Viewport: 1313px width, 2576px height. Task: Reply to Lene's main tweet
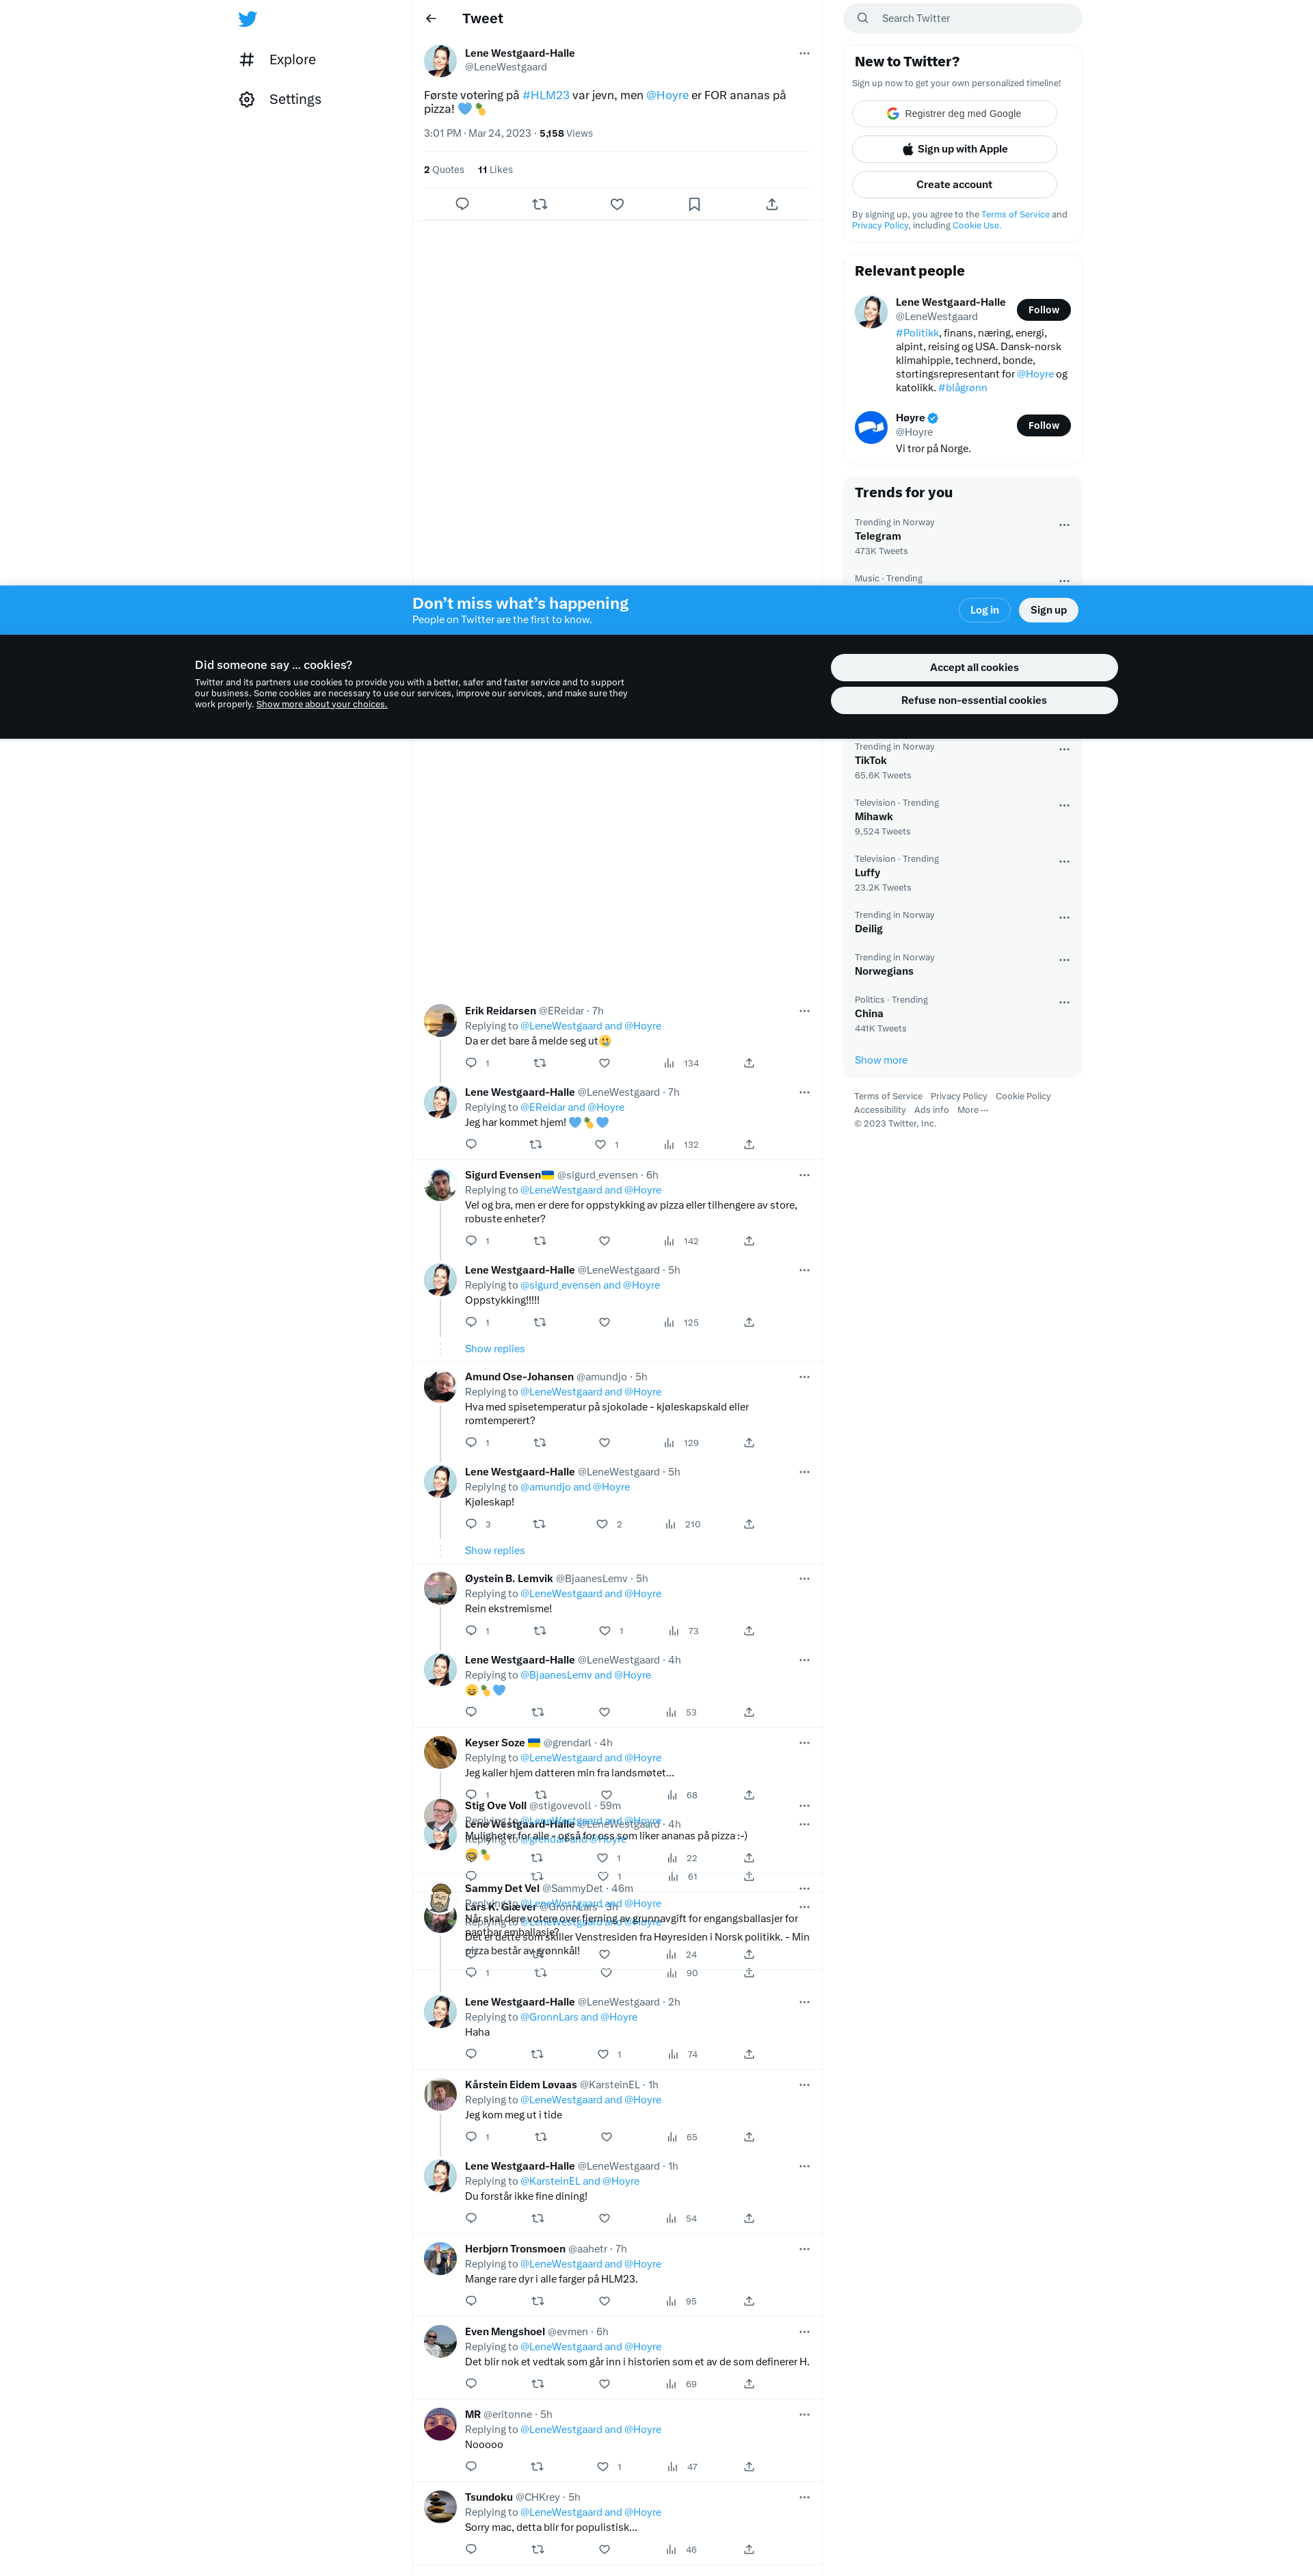[462, 204]
